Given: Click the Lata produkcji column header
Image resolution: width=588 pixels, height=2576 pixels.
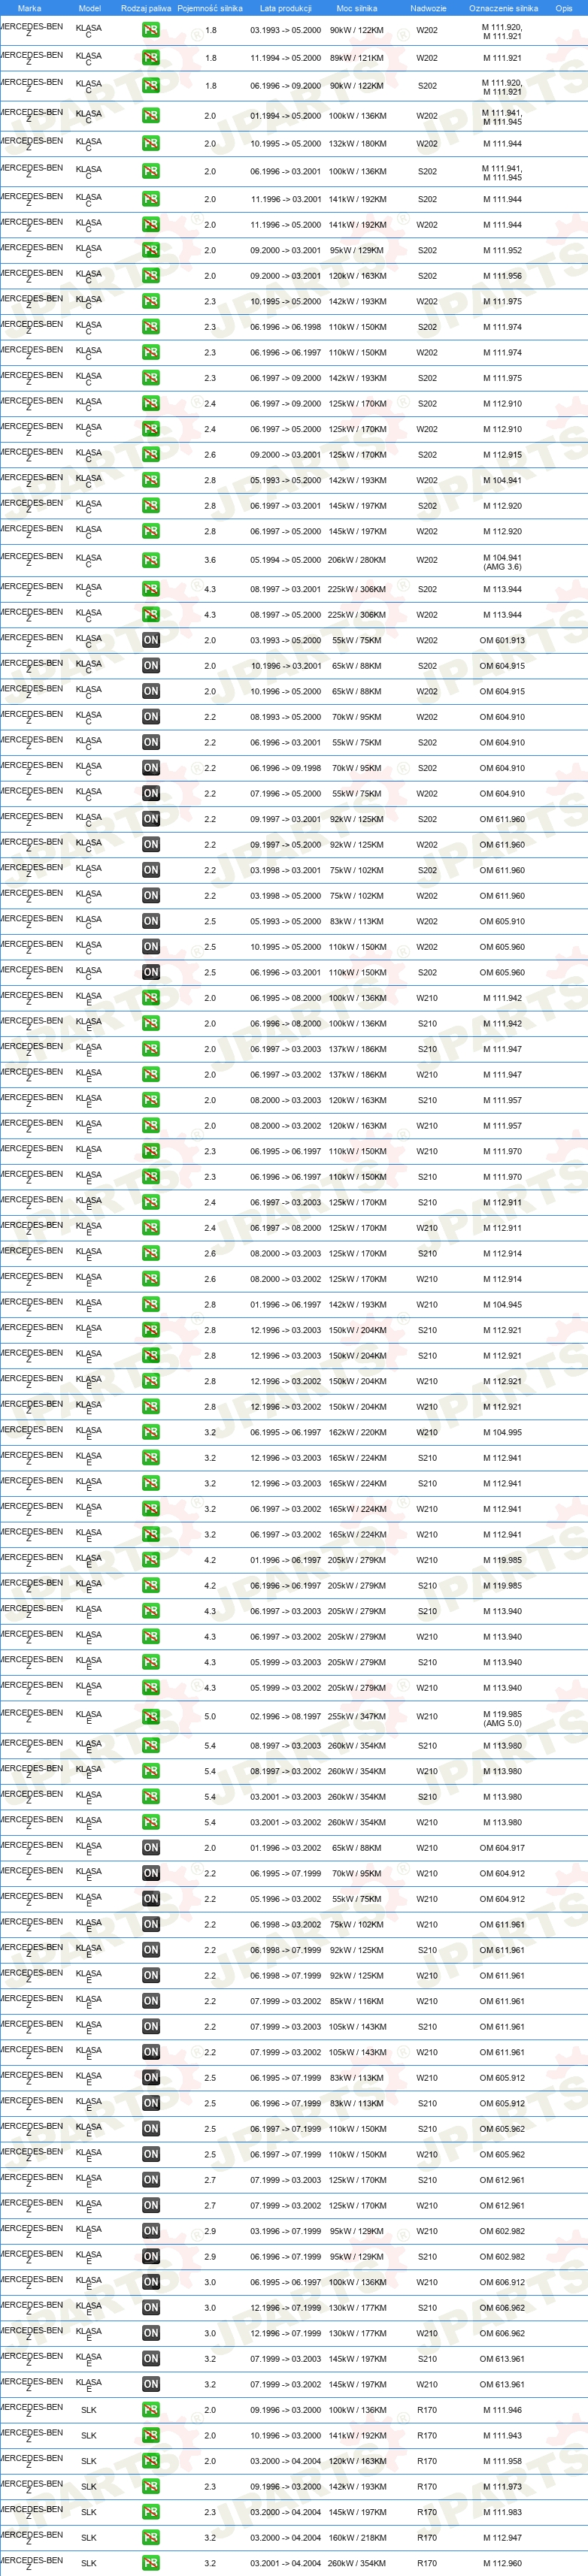Looking at the screenshot, I should point(286,8).
